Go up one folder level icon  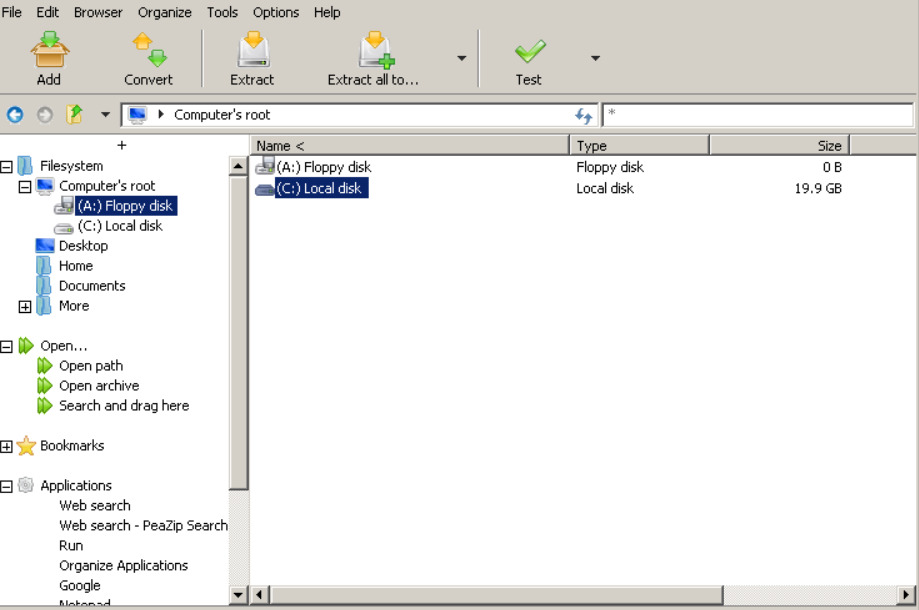click(74, 114)
